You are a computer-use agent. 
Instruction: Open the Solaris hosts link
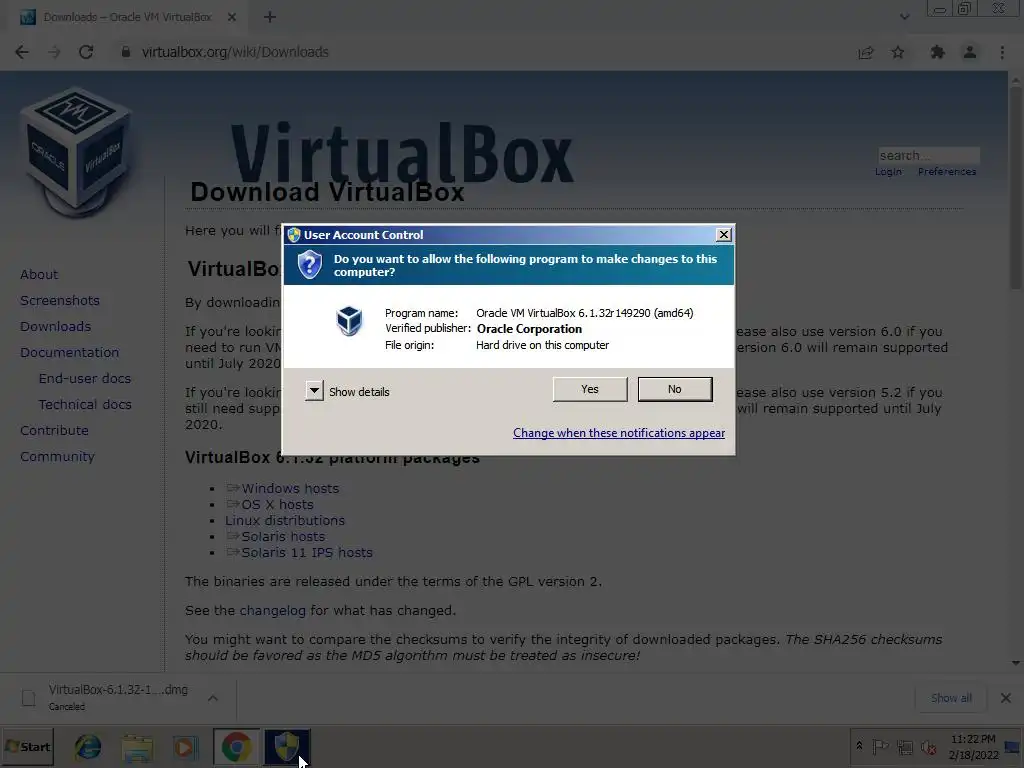point(283,537)
